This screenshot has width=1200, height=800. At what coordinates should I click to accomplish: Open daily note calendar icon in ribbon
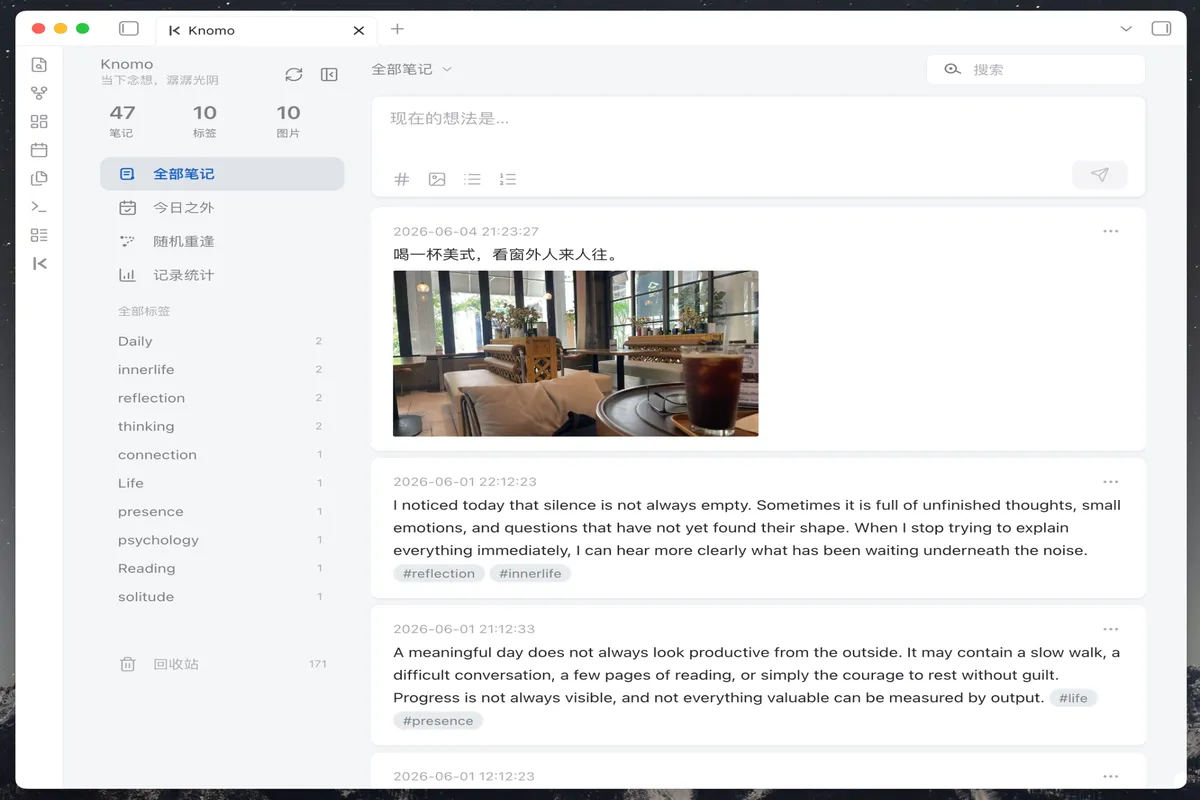pyautogui.click(x=39, y=150)
